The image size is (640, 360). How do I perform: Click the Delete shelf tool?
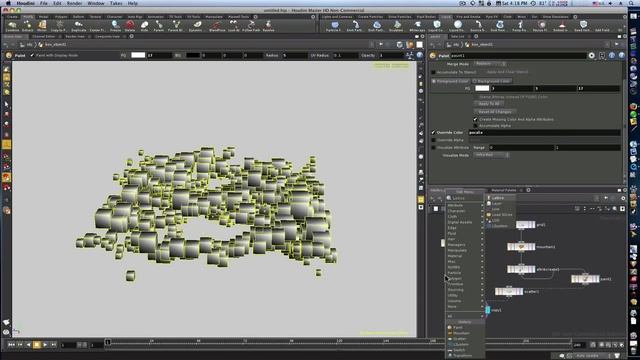pos(130,26)
